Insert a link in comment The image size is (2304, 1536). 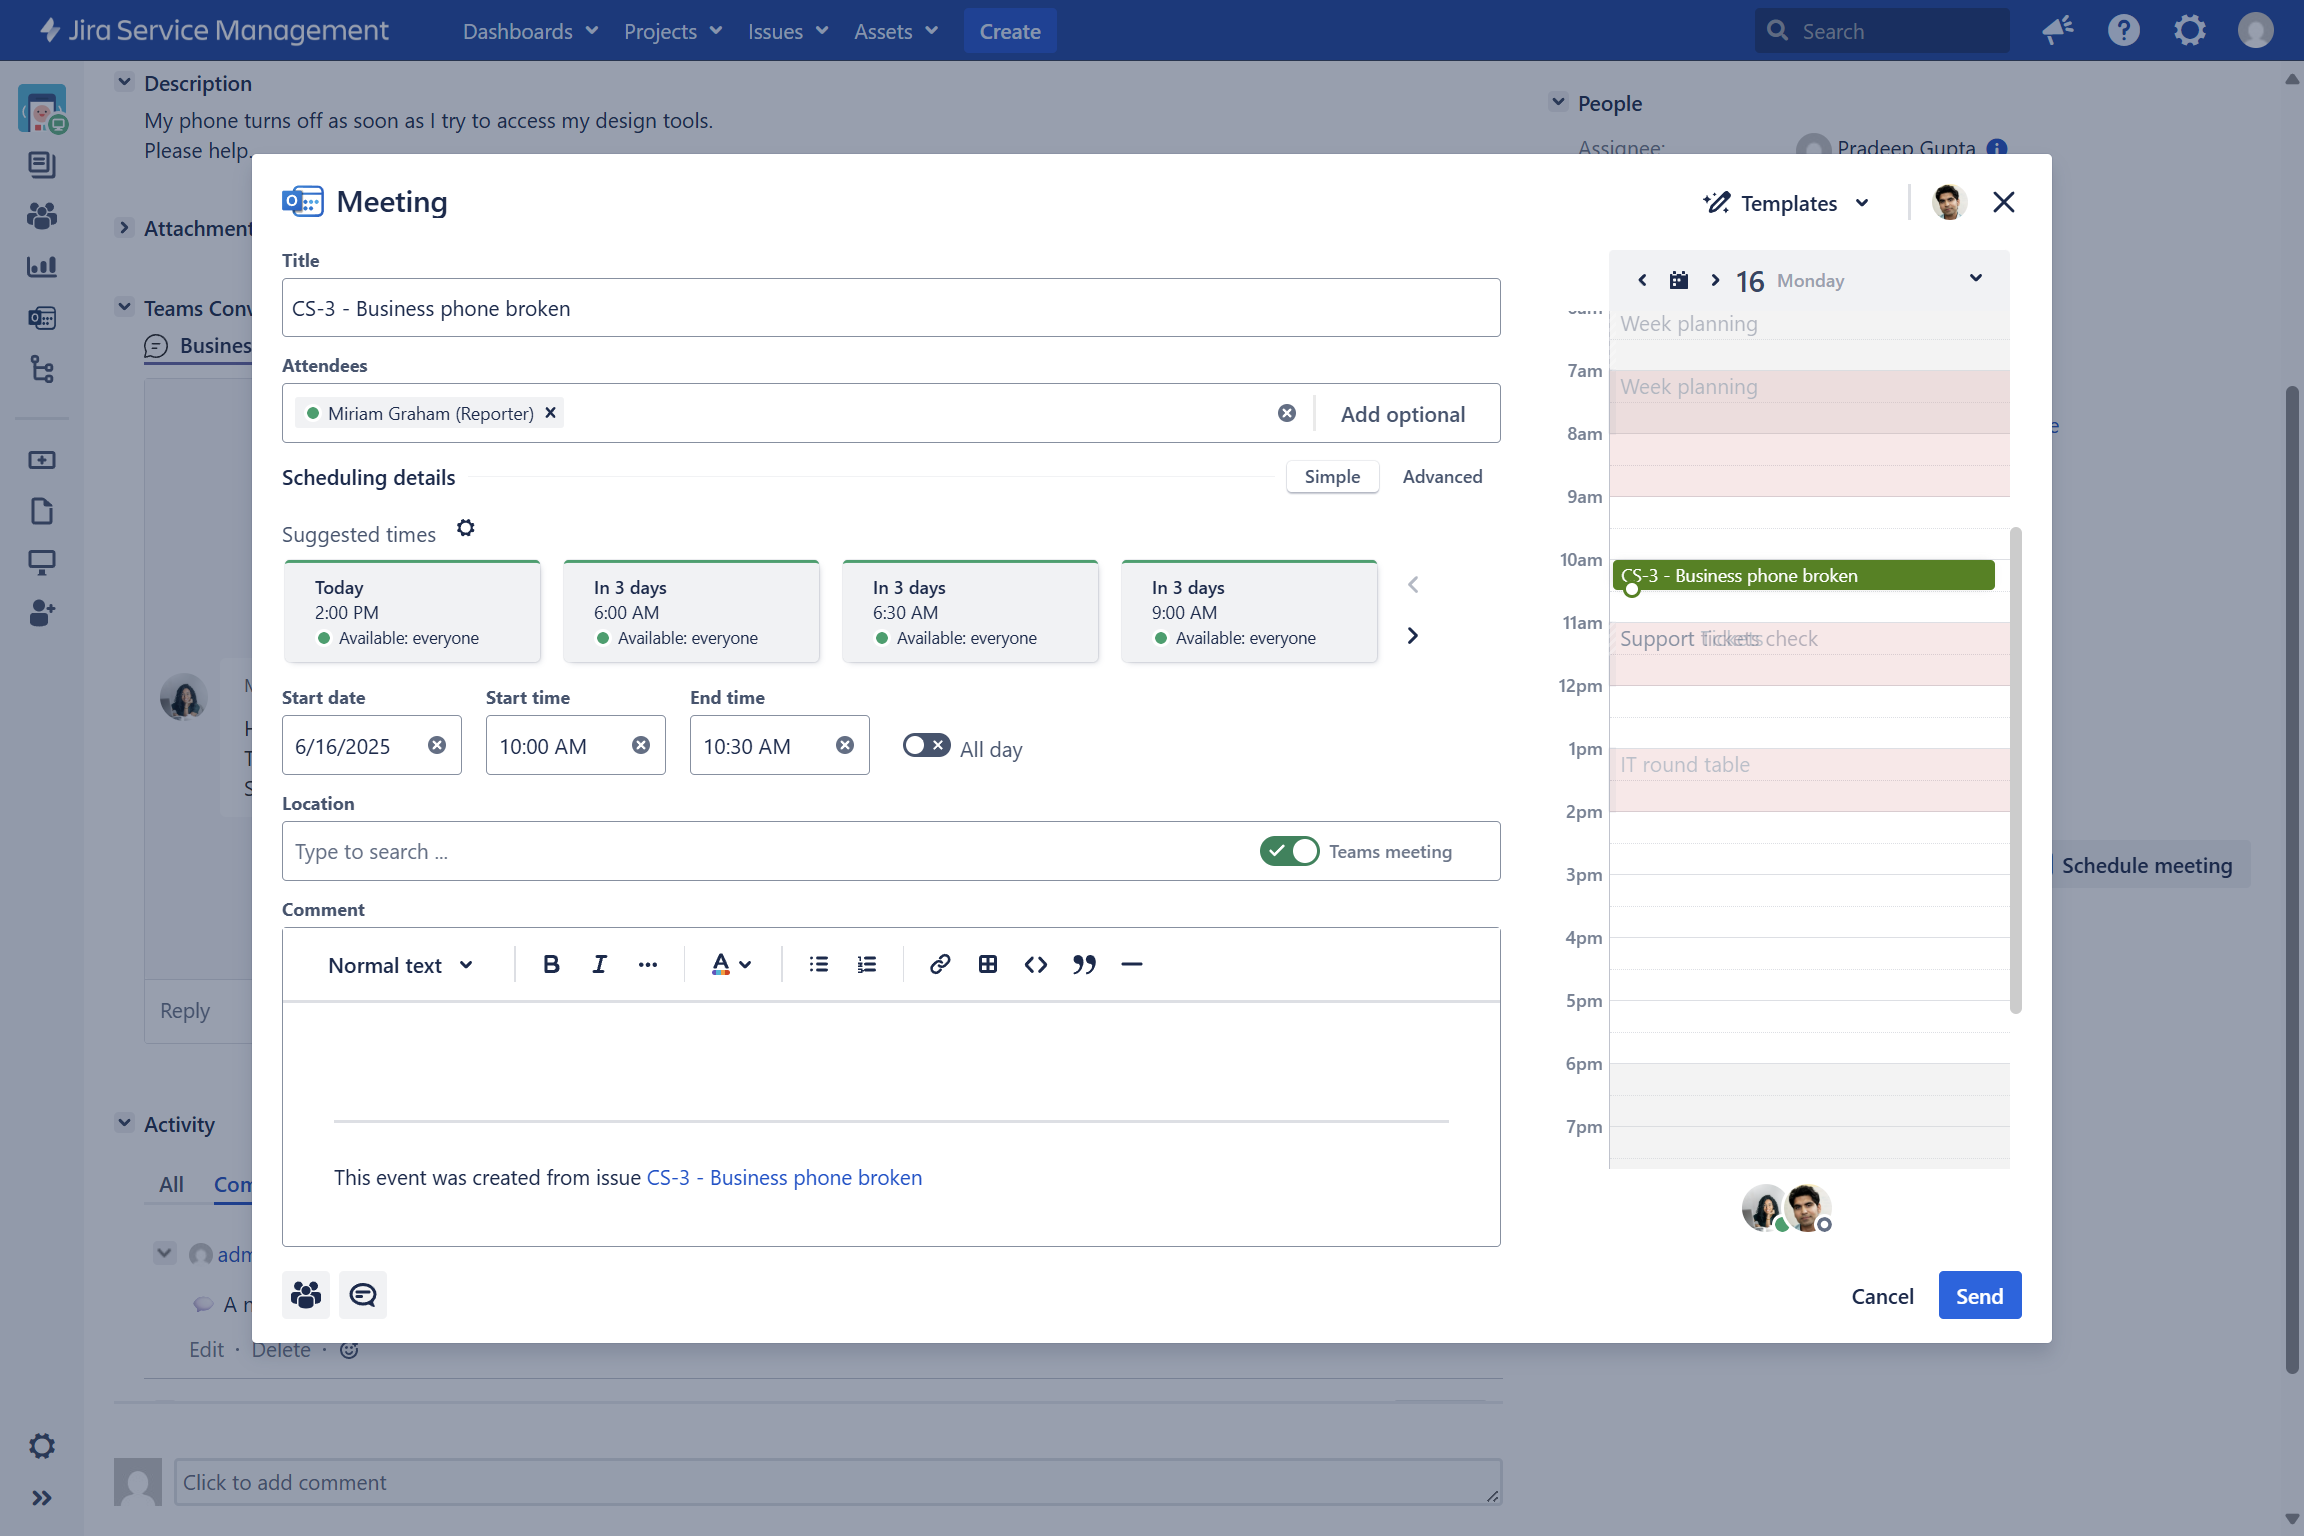pyautogui.click(x=939, y=964)
